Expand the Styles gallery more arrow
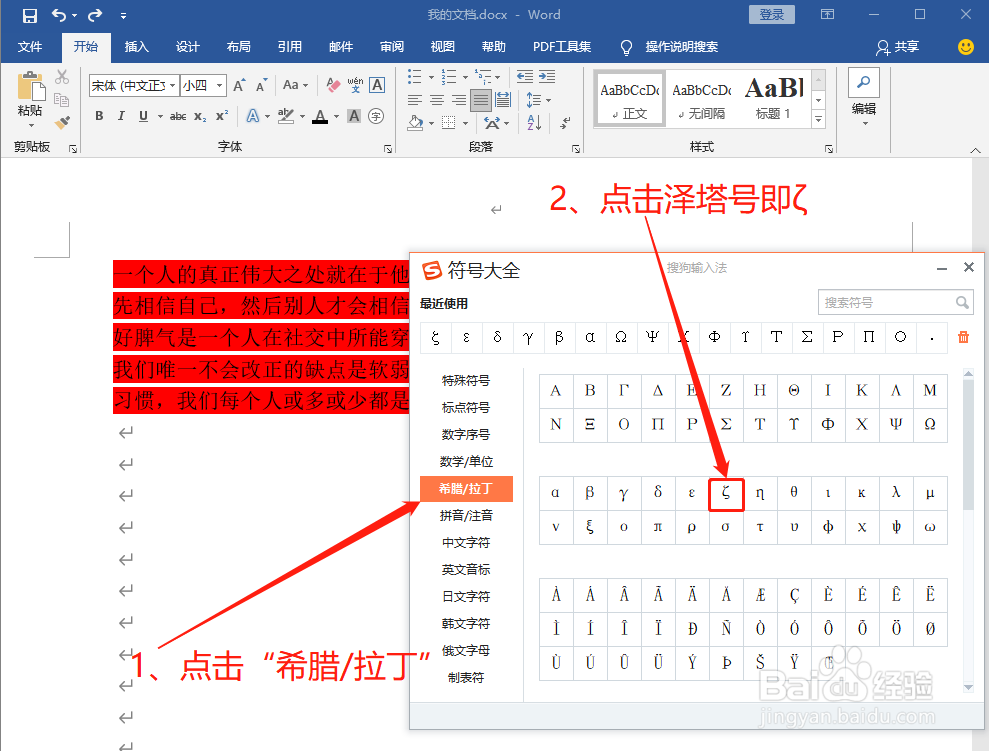Screen dimensions: 989x751 818,119
